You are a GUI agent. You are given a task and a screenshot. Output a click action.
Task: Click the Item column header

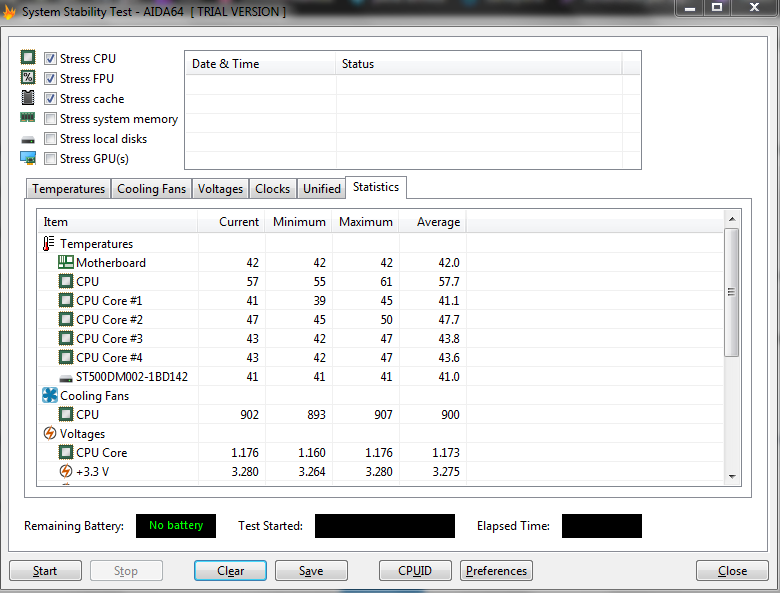[117, 222]
